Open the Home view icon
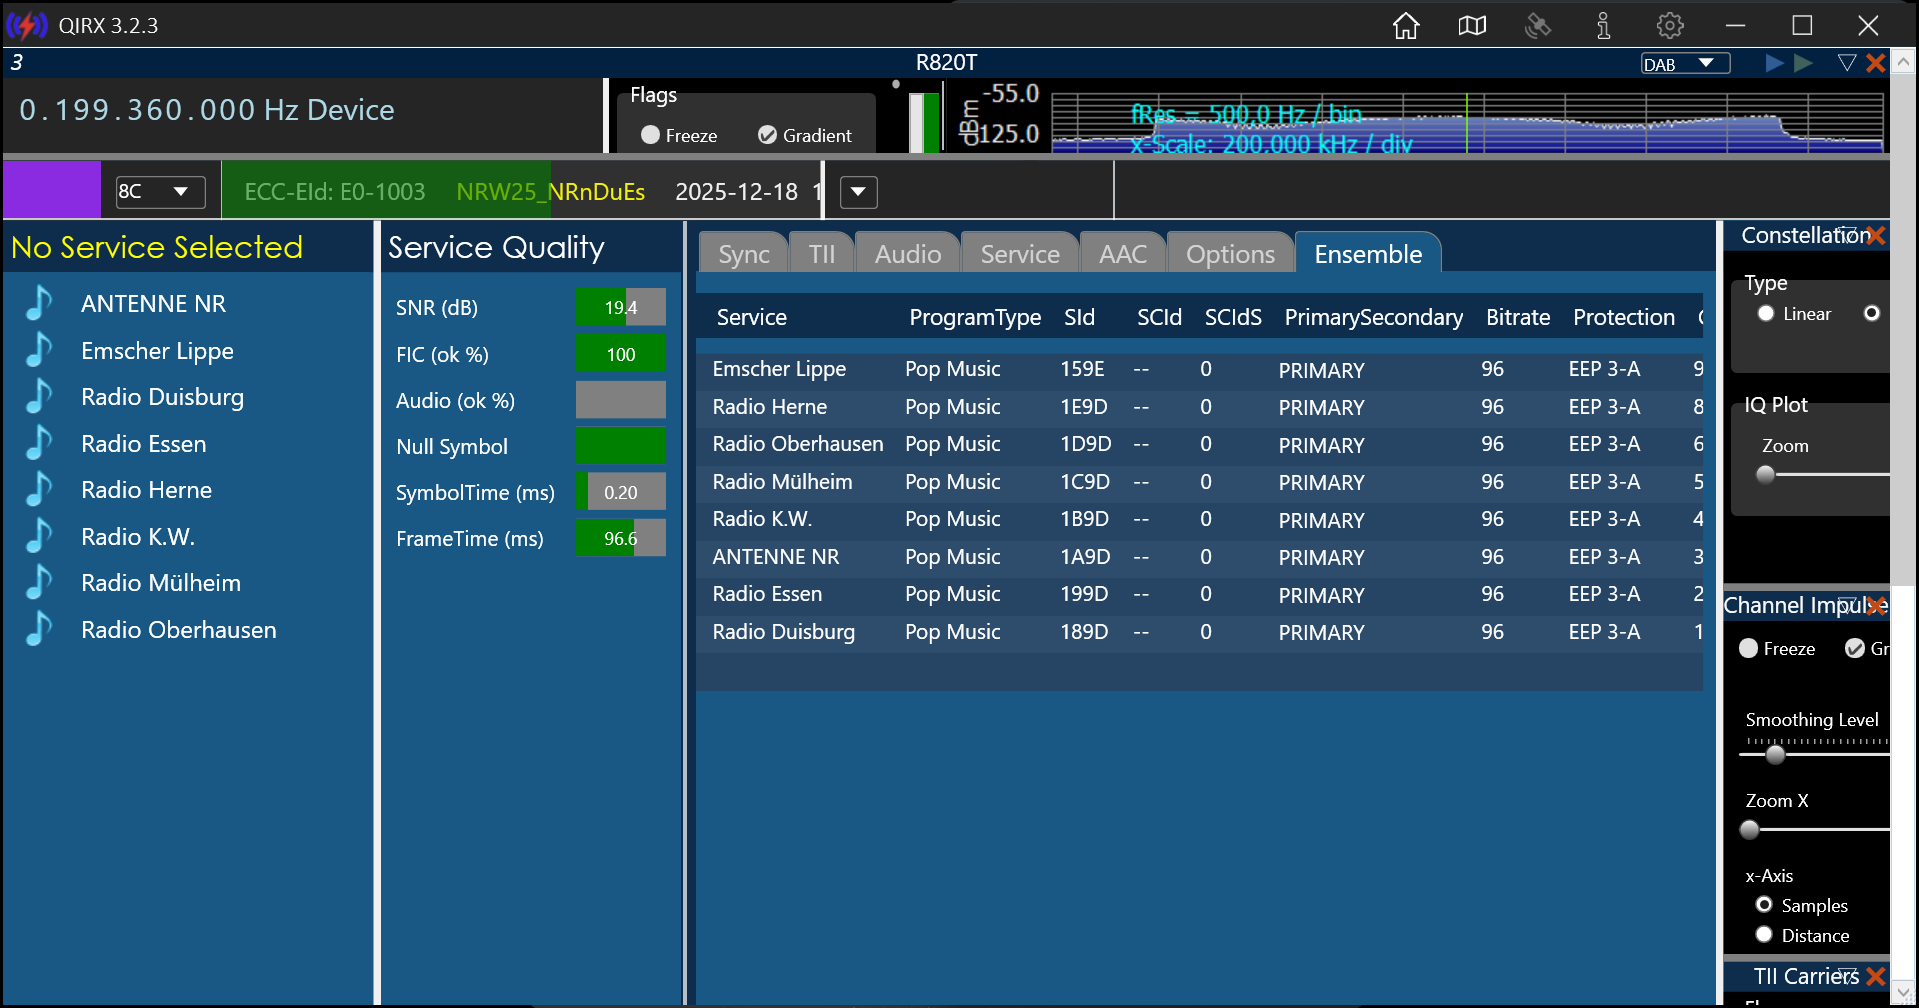 pos(1406,26)
